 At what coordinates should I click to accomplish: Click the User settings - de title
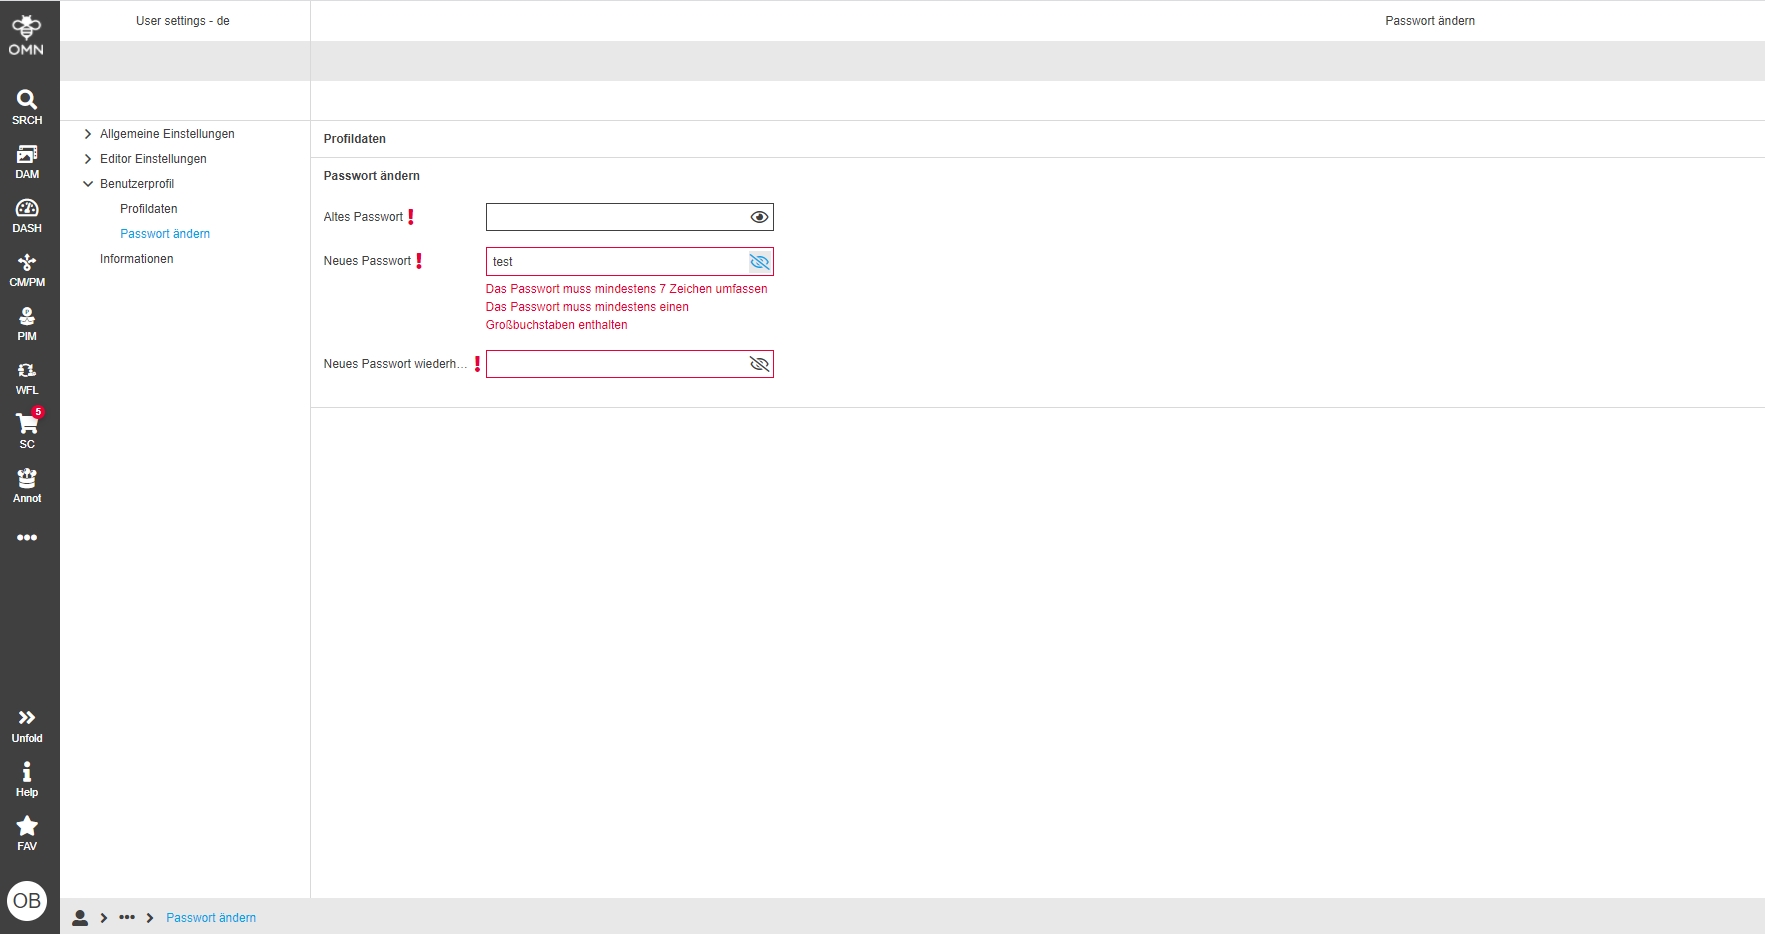point(183,21)
